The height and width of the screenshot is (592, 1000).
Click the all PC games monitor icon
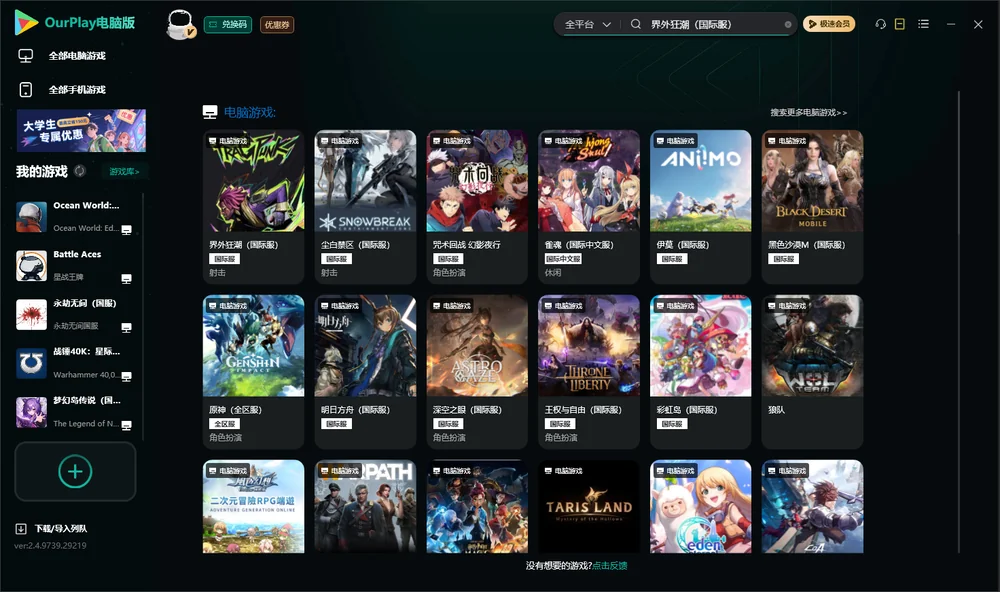point(26,56)
